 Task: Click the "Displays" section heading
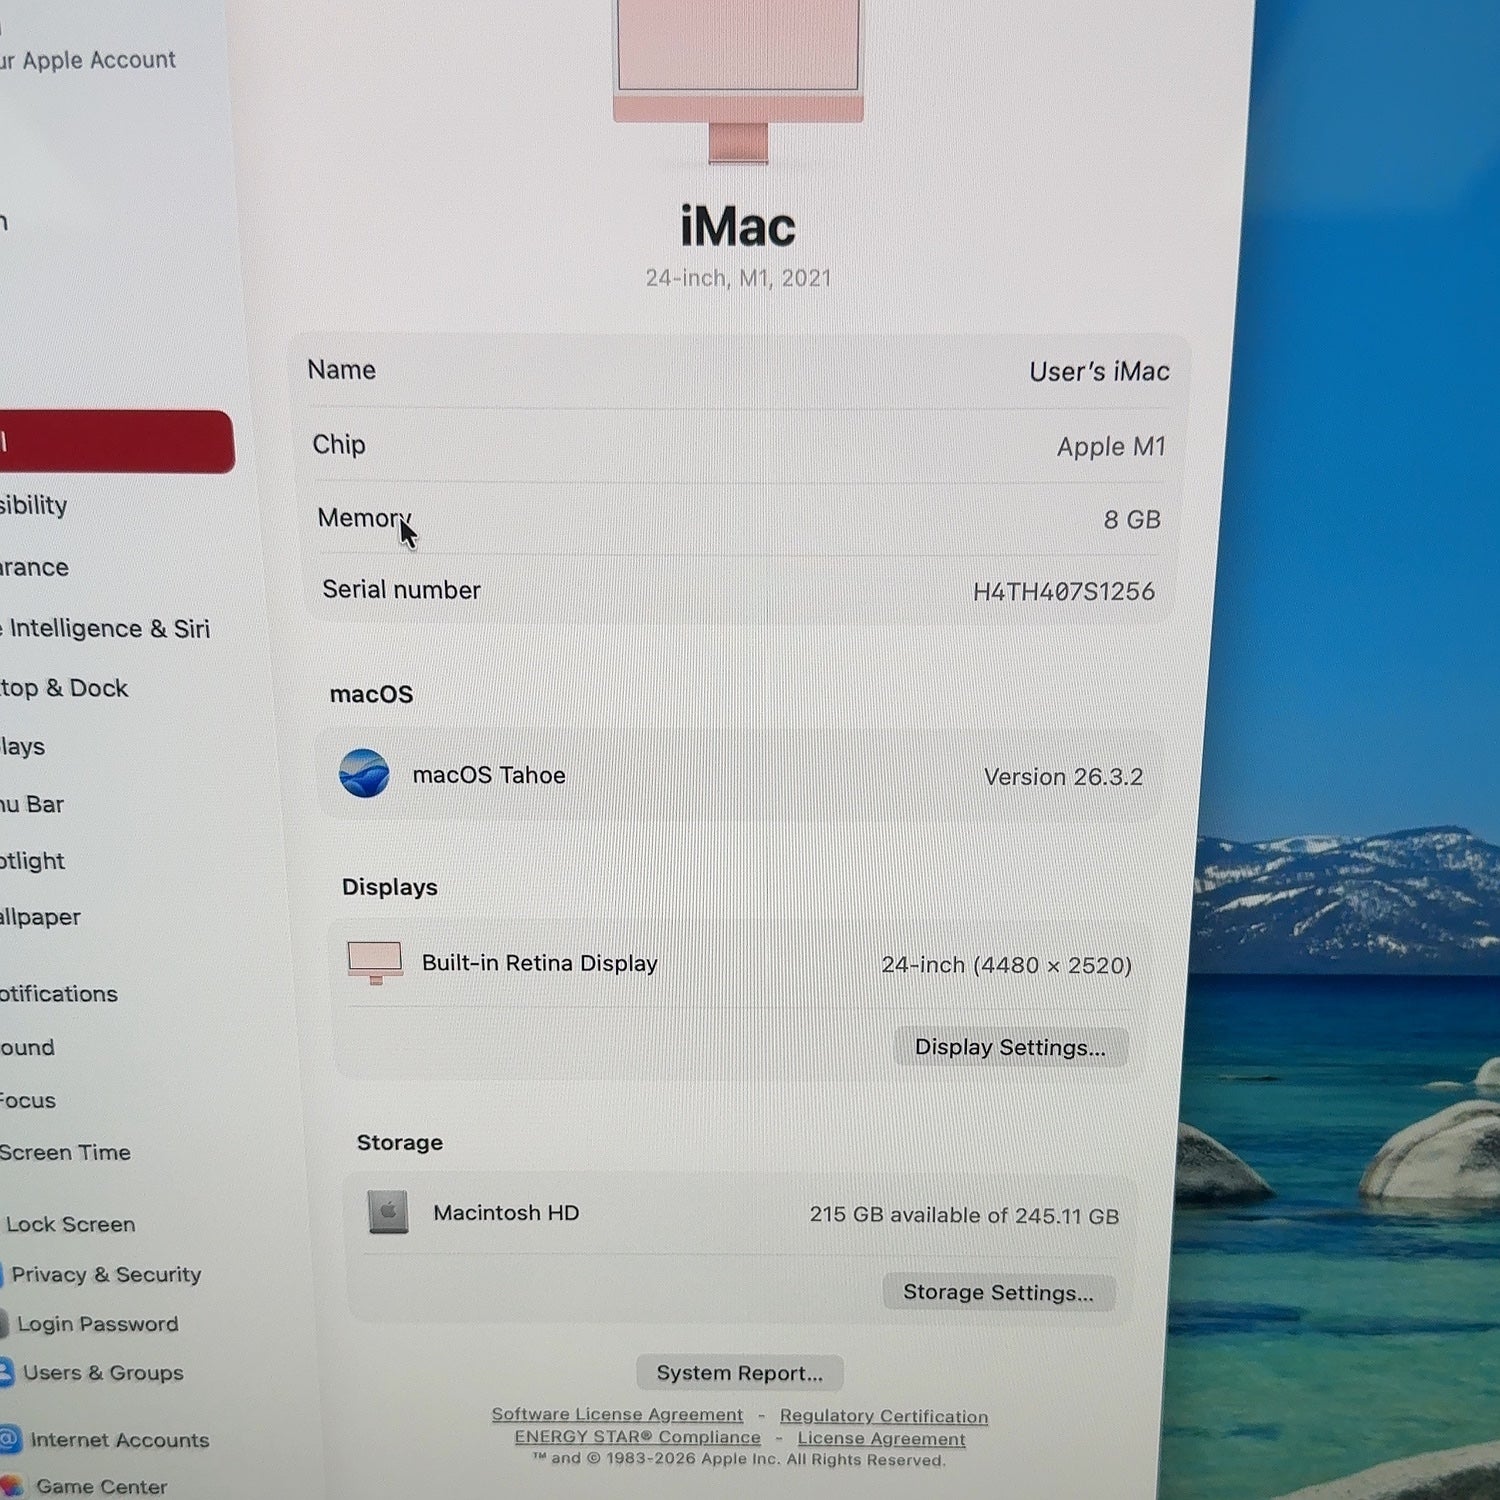[390, 887]
